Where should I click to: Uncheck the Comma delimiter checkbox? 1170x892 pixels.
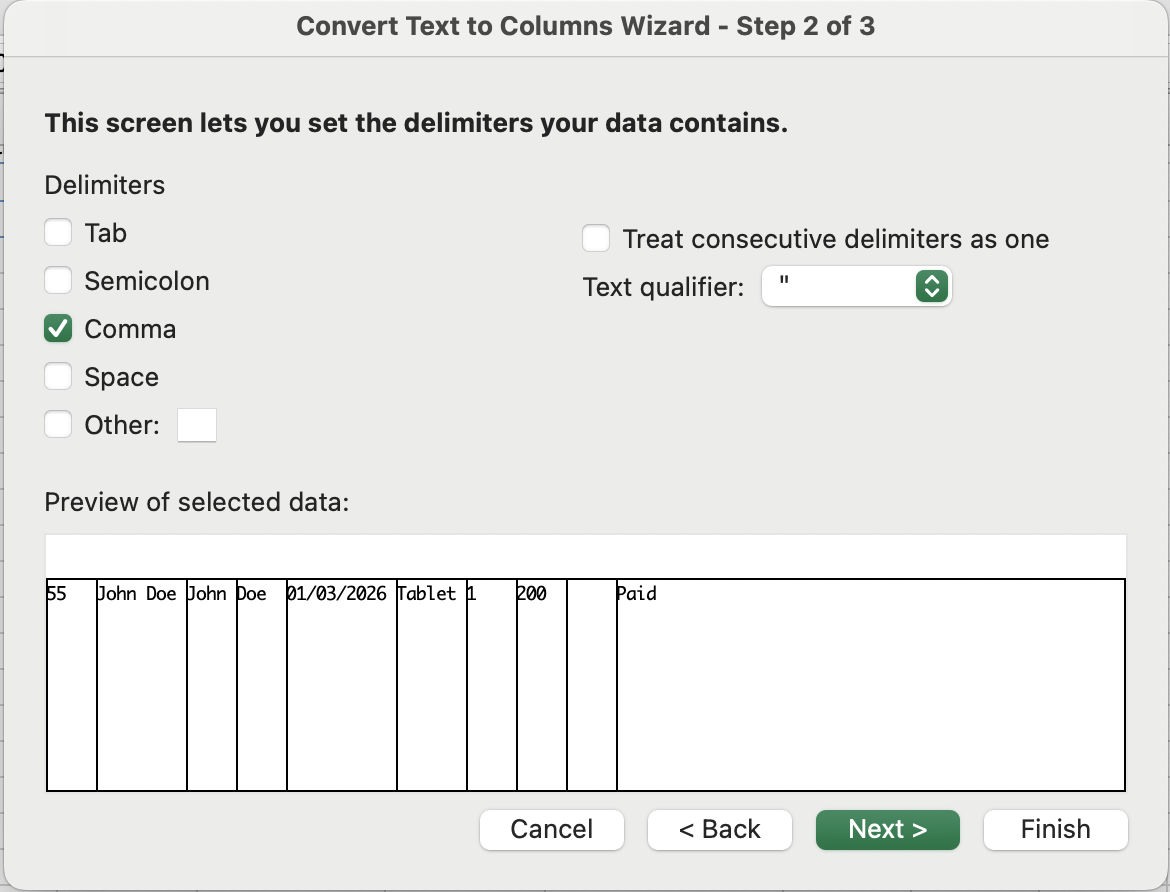point(58,329)
